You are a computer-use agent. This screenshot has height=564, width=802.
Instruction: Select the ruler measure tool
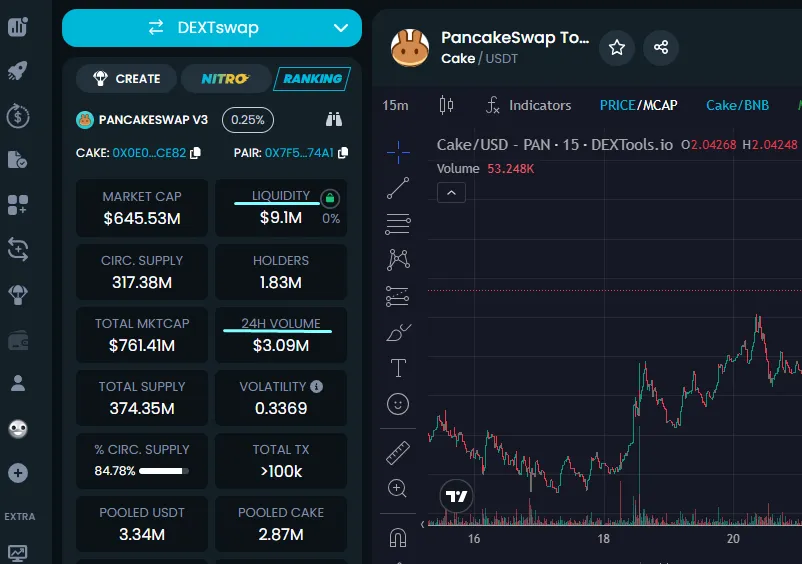tap(398, 453)
